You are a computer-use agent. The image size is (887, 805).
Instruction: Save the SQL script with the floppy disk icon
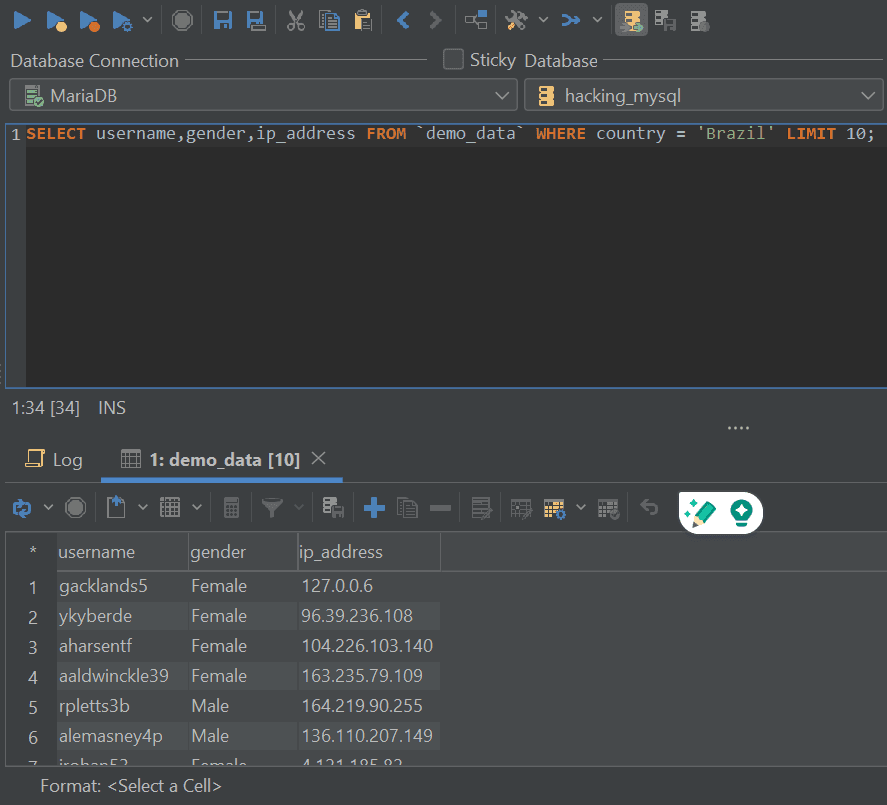(x=223, y=20)
